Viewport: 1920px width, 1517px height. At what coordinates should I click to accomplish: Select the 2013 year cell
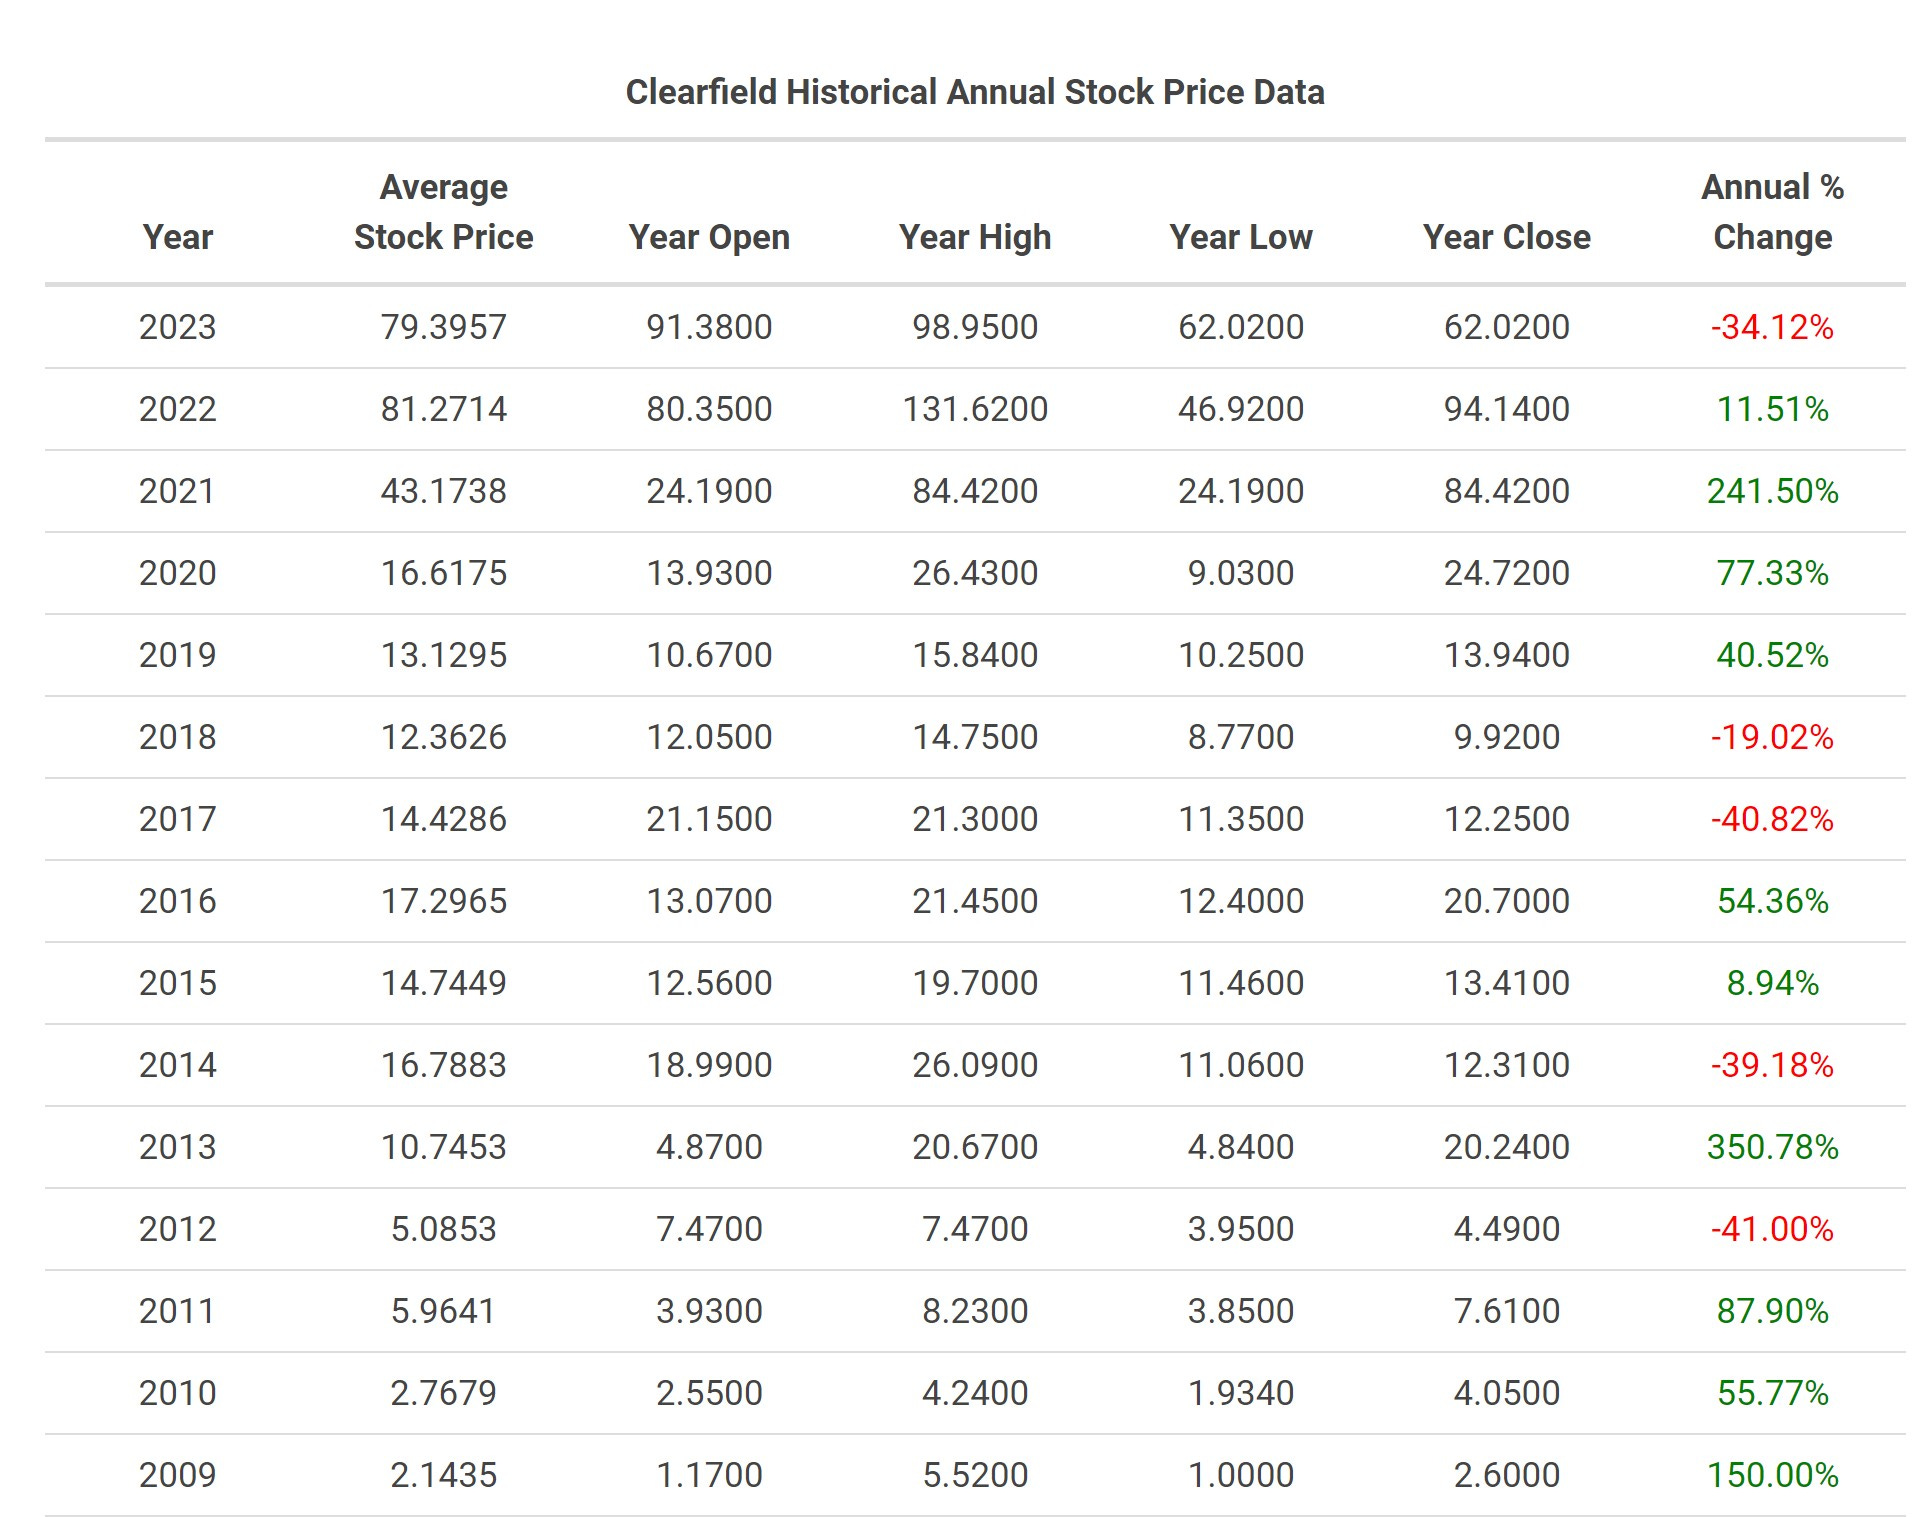coord(177,1147)
